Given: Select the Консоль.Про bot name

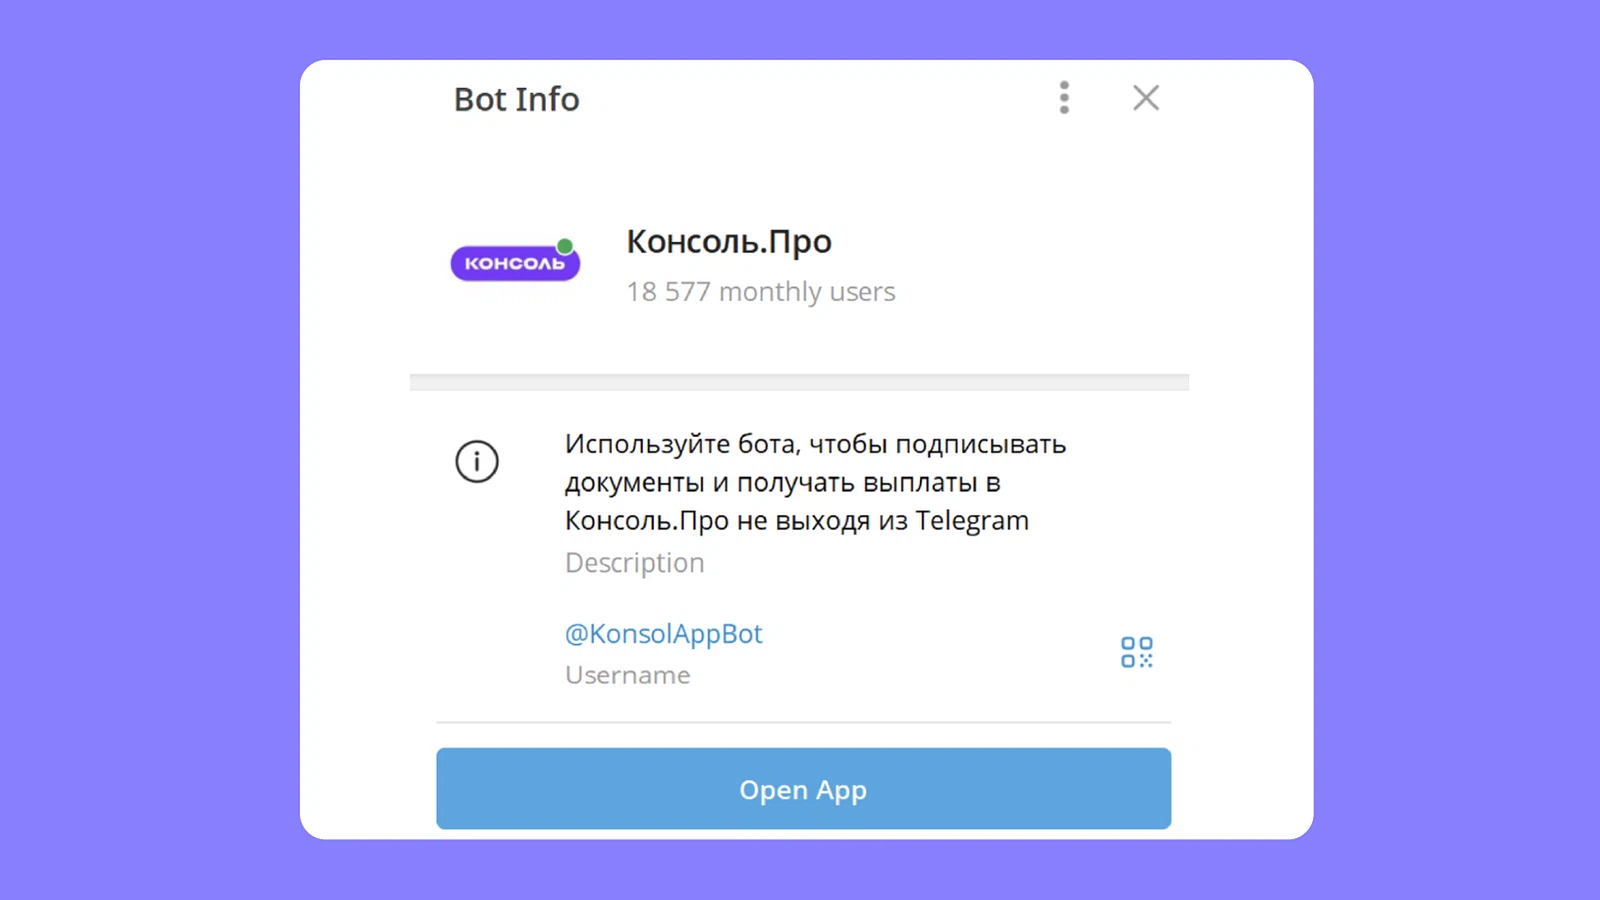Looking at the screenshot, I should [x=729, y=242].
